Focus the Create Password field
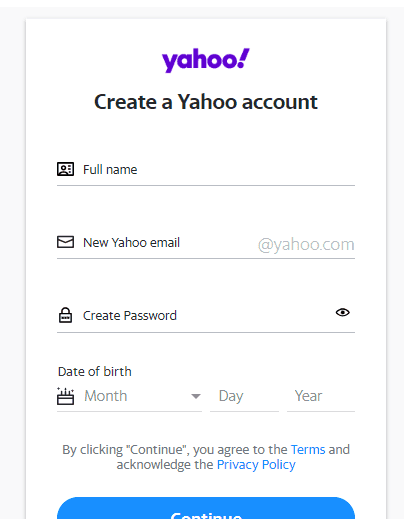 [206, 316]
